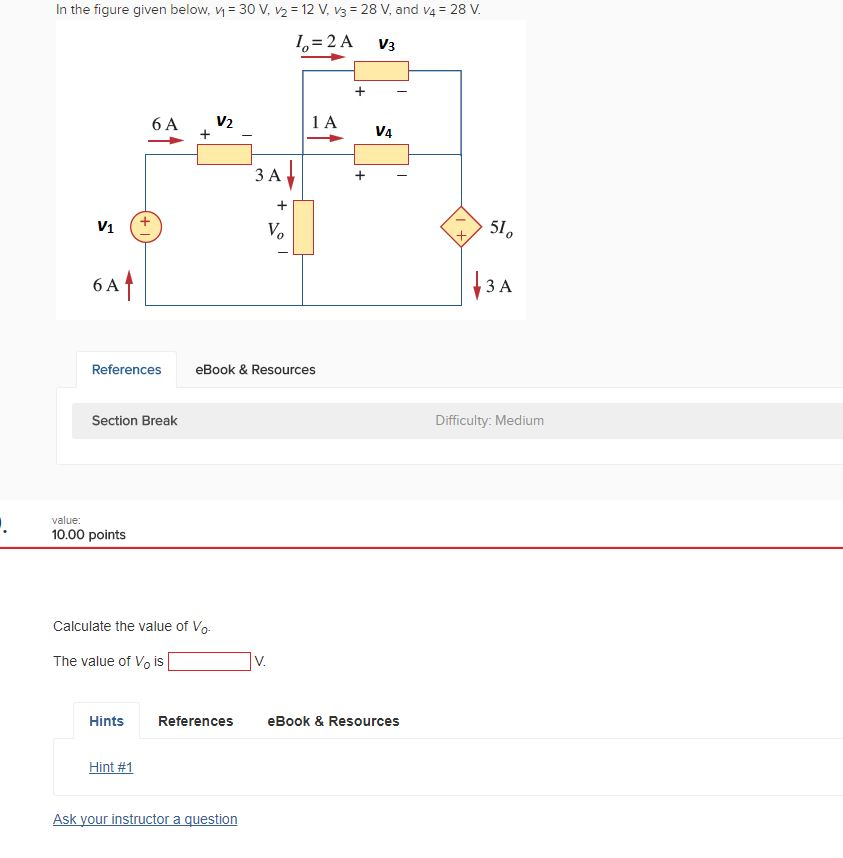Open Hint #1
Screen dimensions: 843x858
point(110,767)
